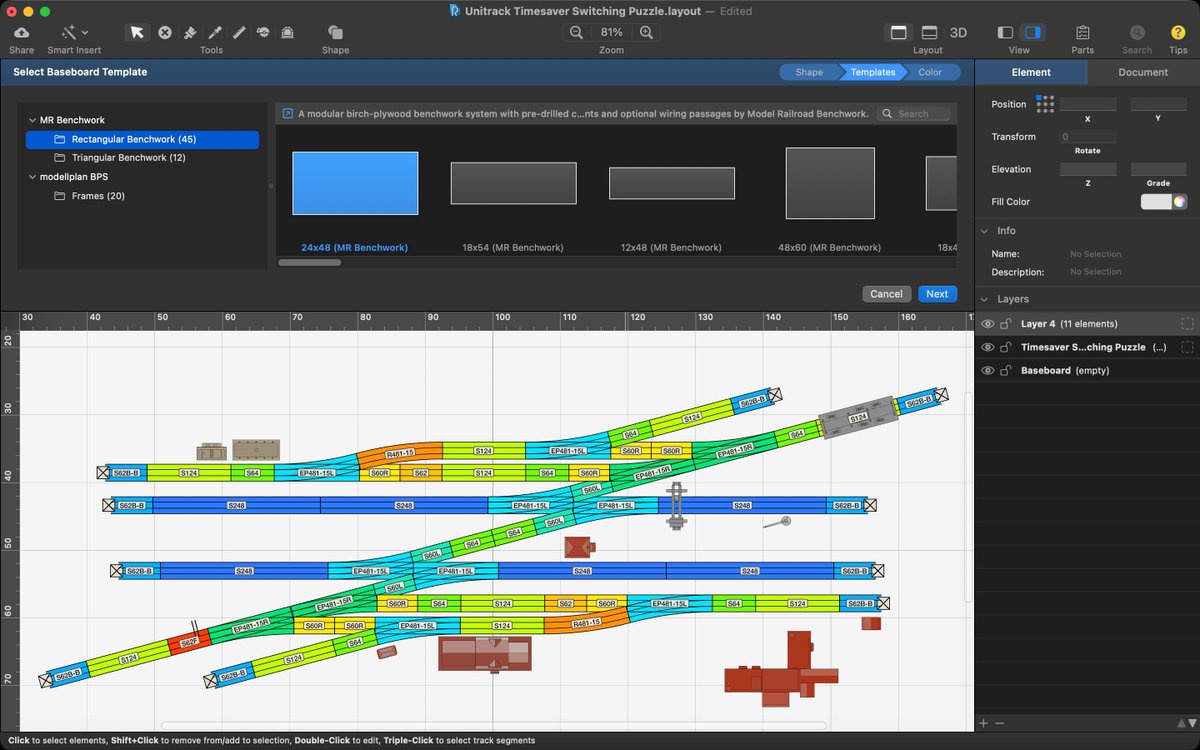The width and height of the screenshot is (1200, 750).
Task: Click the Z elevation field
Action: (1088, 170)
